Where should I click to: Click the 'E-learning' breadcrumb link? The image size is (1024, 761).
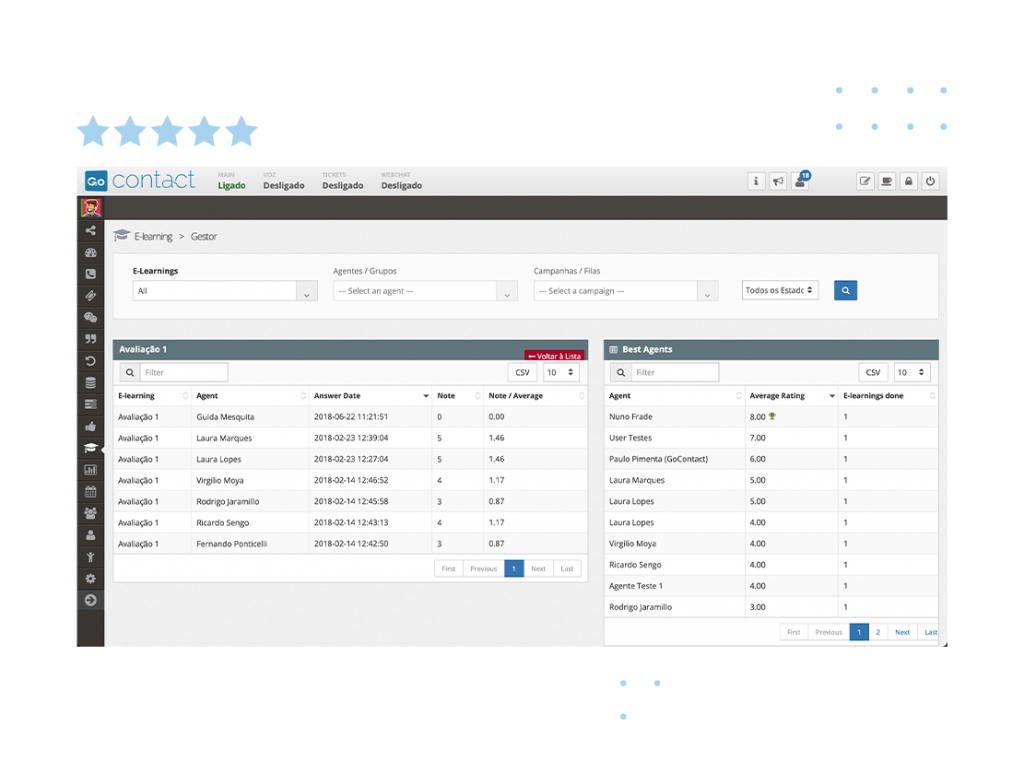point(153,236)
